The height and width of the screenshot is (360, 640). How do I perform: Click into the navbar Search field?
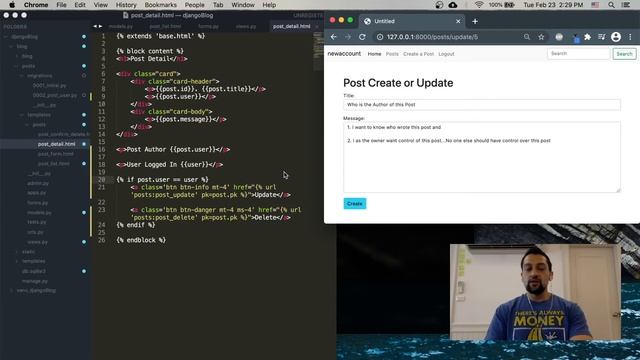pyautogui.click(x=578, y=53)
